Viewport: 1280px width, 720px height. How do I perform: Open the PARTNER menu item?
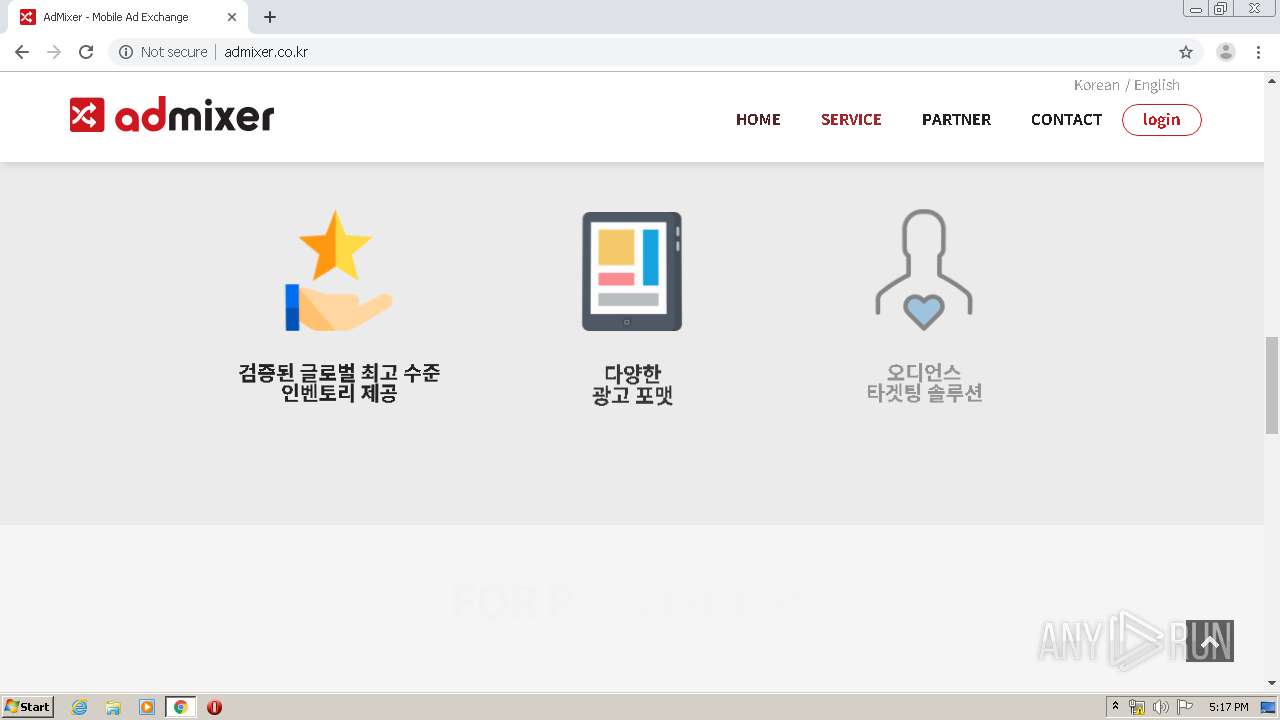pos(956,119)
